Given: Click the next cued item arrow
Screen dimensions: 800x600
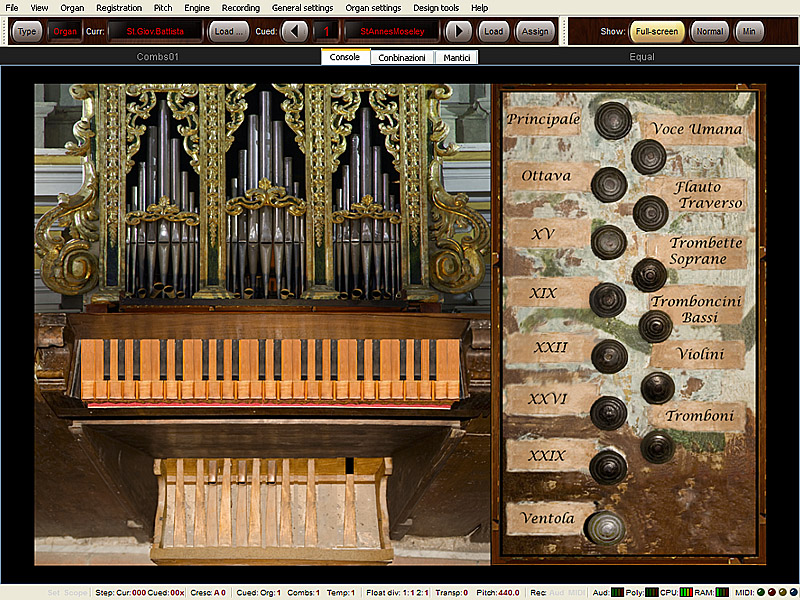Looking at the screenshot, I should tap(458, 31).
